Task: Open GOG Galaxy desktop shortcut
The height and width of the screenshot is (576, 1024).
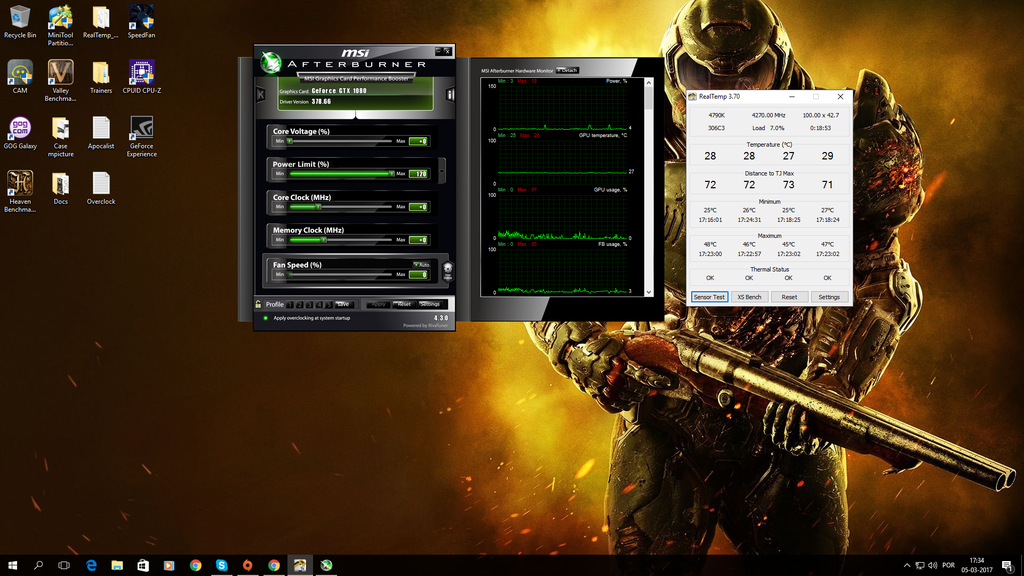Action: 20,133
